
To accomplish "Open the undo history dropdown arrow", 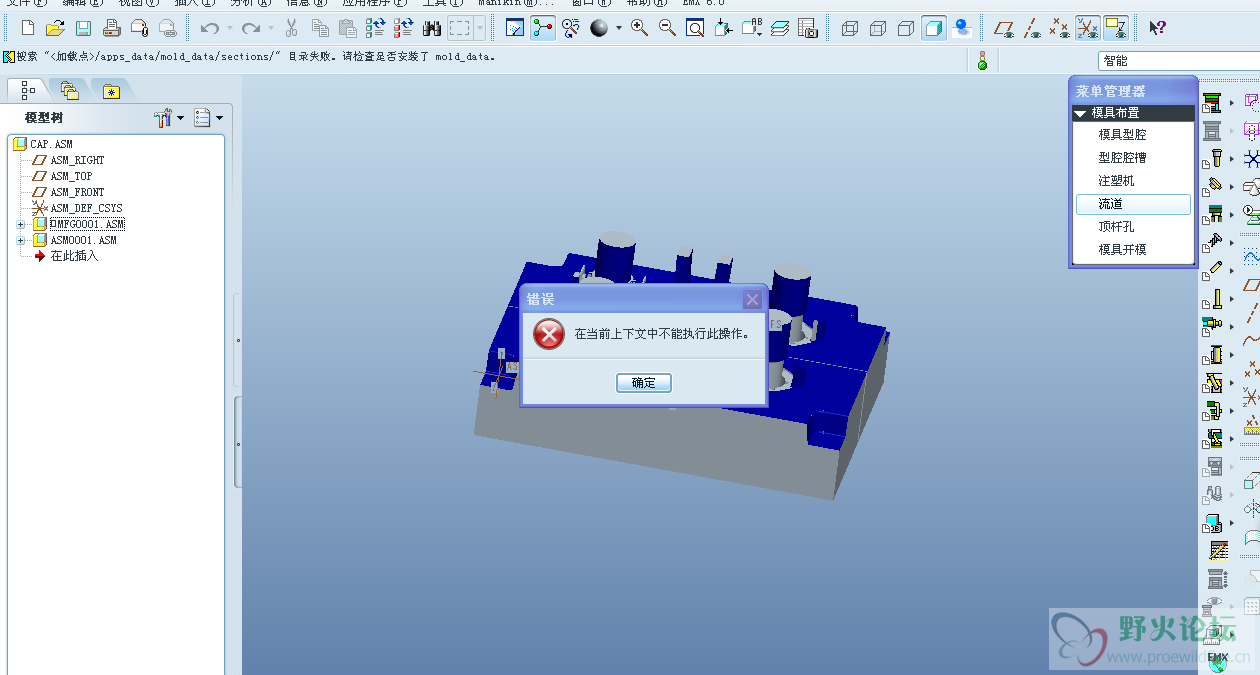I will (x=229, y=28).
